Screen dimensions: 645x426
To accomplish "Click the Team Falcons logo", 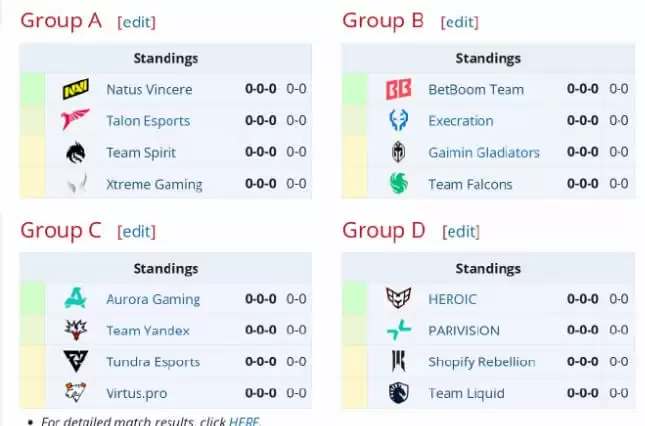I will click(x=397, y=184).
